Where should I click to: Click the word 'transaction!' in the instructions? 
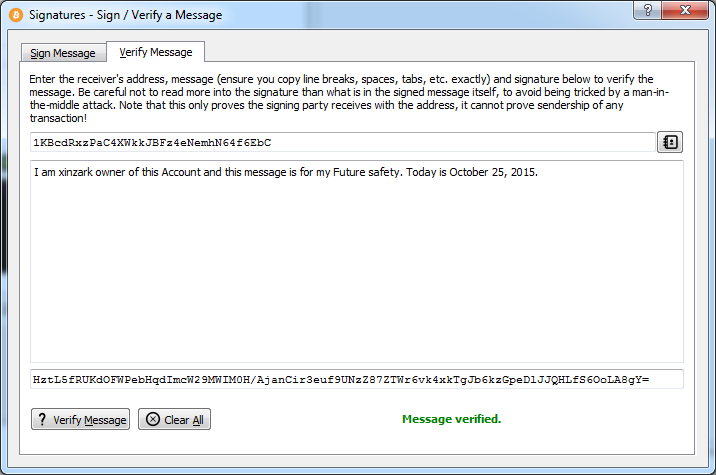point(58,118)
